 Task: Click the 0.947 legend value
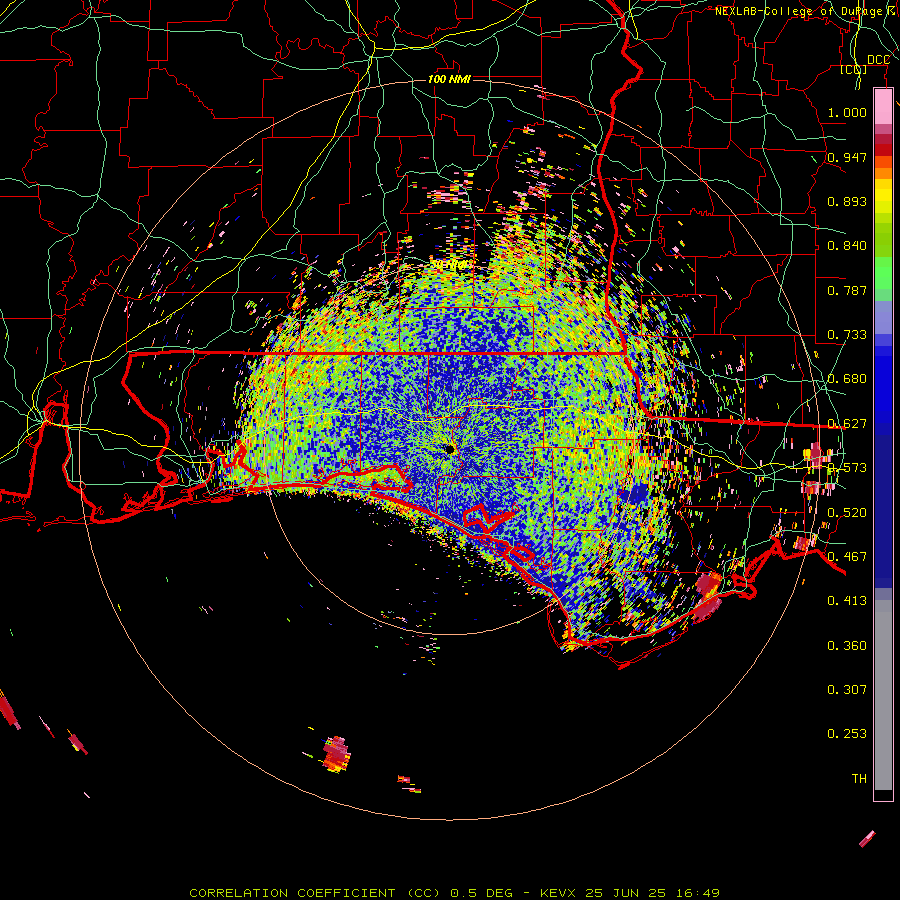(847, 157)
